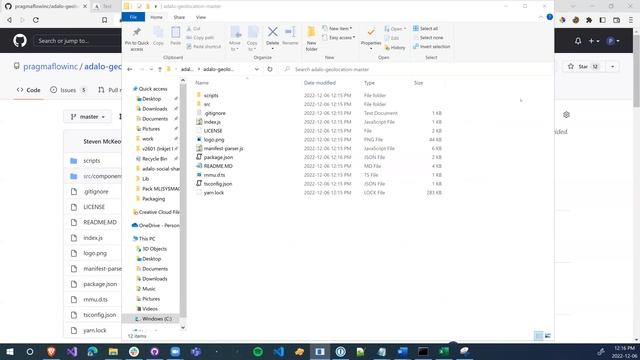This screenshot has height=360, width=640.
Task: Click This PC in navigation pane
Action: (x=147, y=239)
